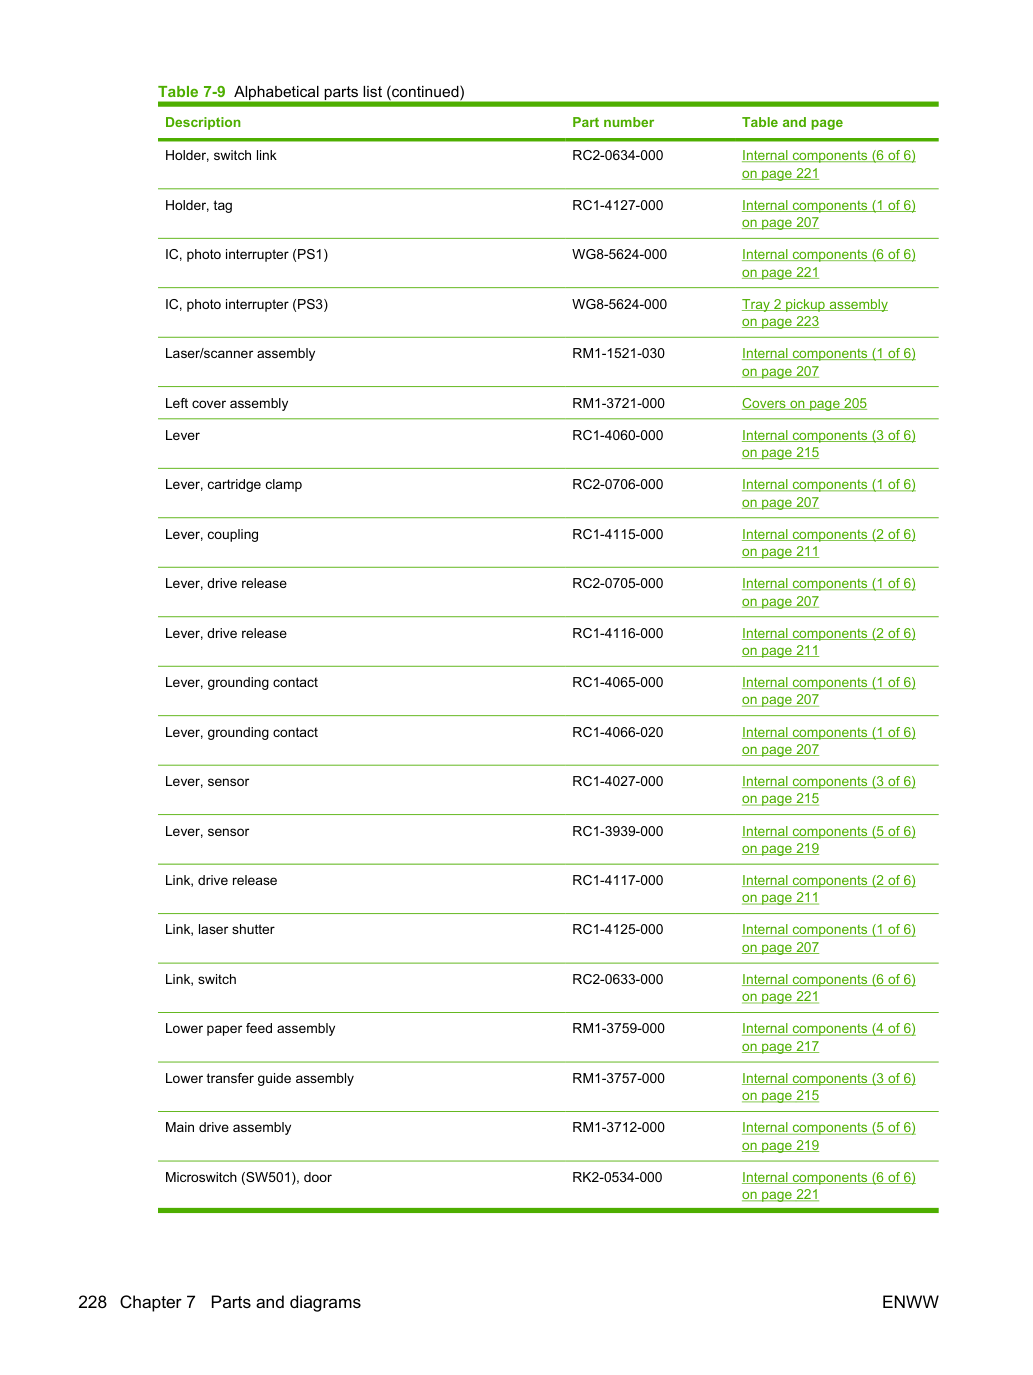The height and width of the screenshot is (1375, 1033).
Task: Open the Holder, switch link page 221 link
Action: (x=828, y=164)
